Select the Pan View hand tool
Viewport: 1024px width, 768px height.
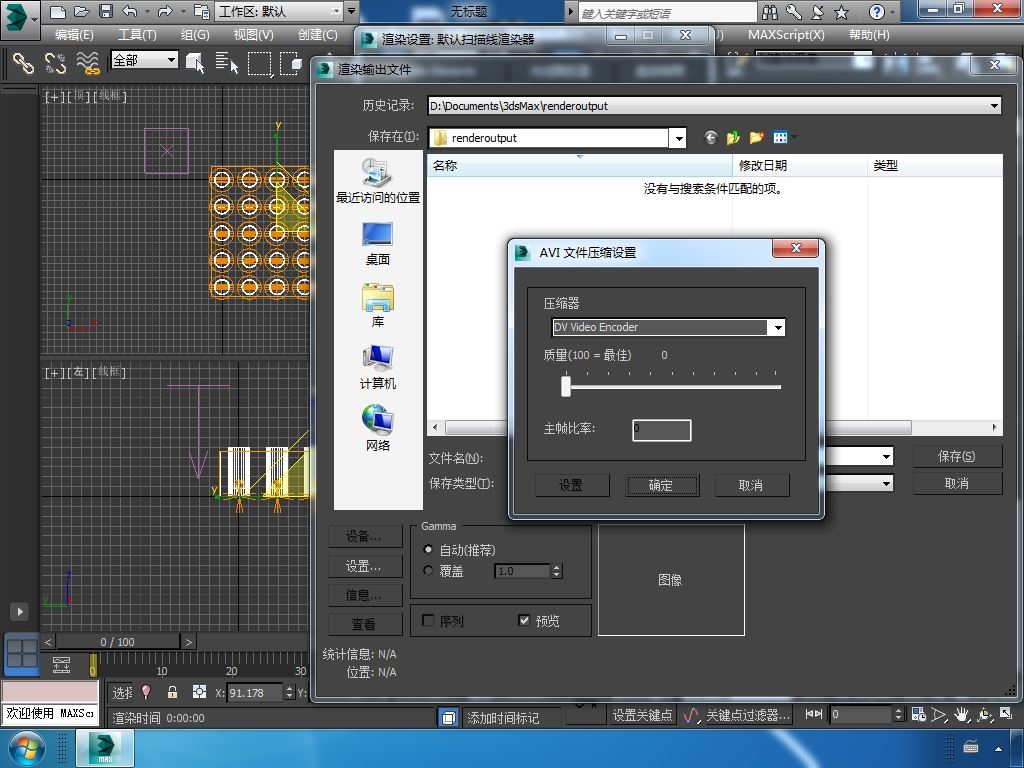961,714
